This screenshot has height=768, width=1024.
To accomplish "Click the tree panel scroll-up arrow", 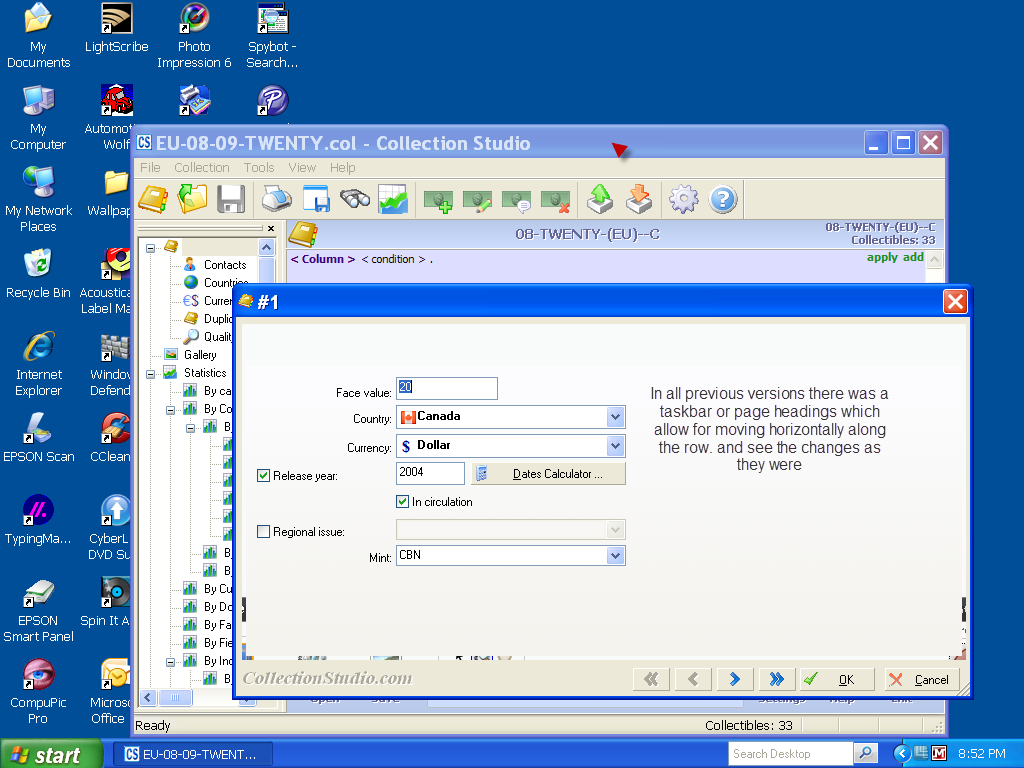I will click(x=266, y=248).
